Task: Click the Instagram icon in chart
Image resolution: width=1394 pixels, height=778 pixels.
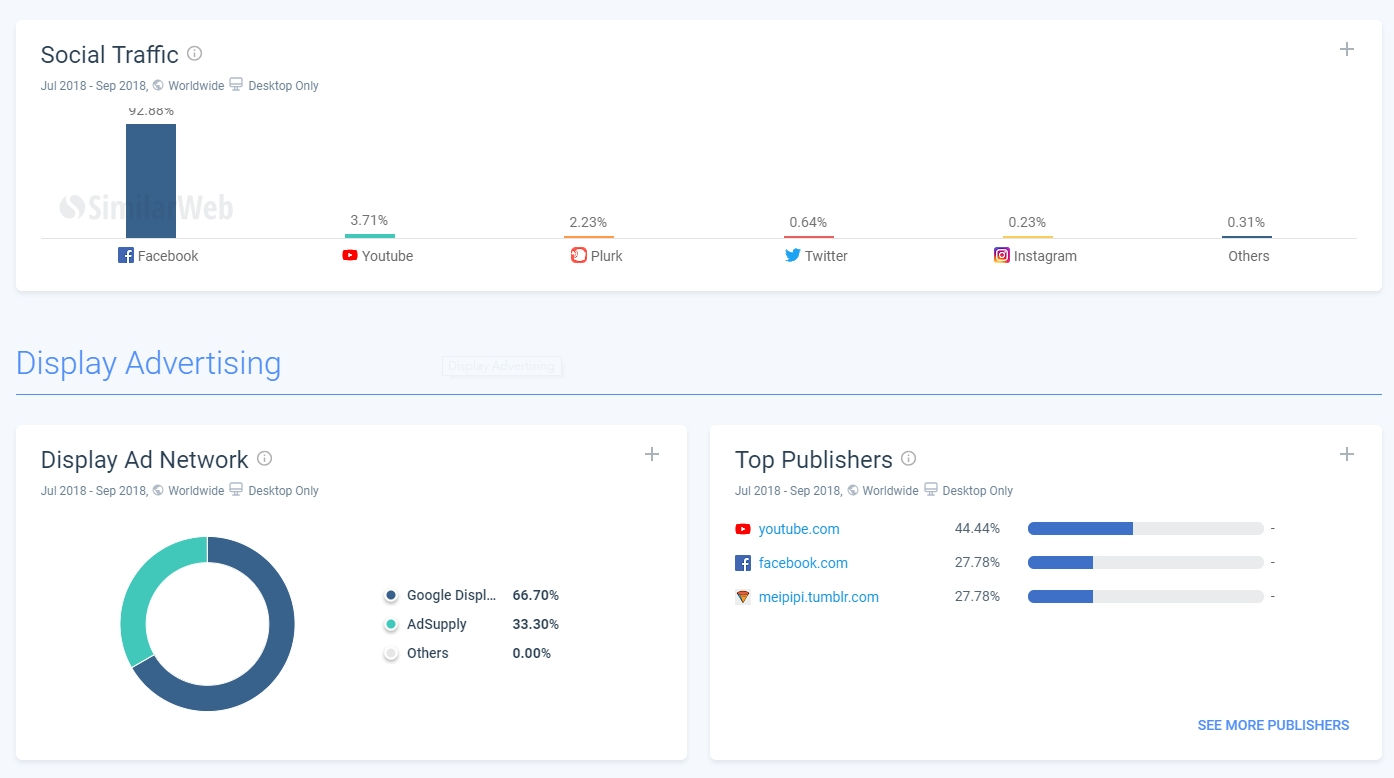Action: click(x=1002, y=255)
